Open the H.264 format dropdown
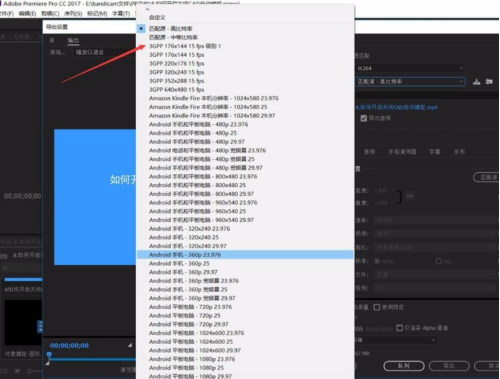 click(410, 68)
